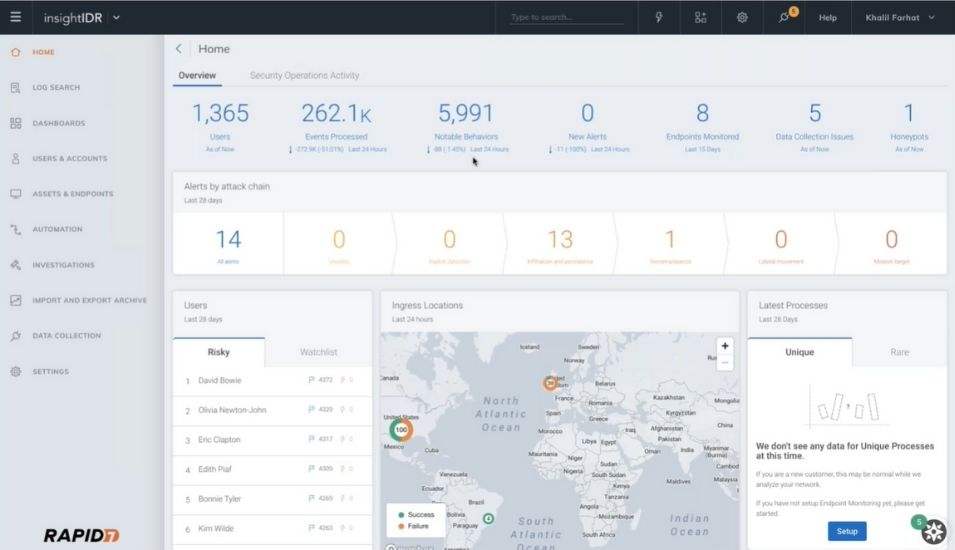Select the Watchlist tab in Users
The image size is (955, 550).
[x=318, y=352]
